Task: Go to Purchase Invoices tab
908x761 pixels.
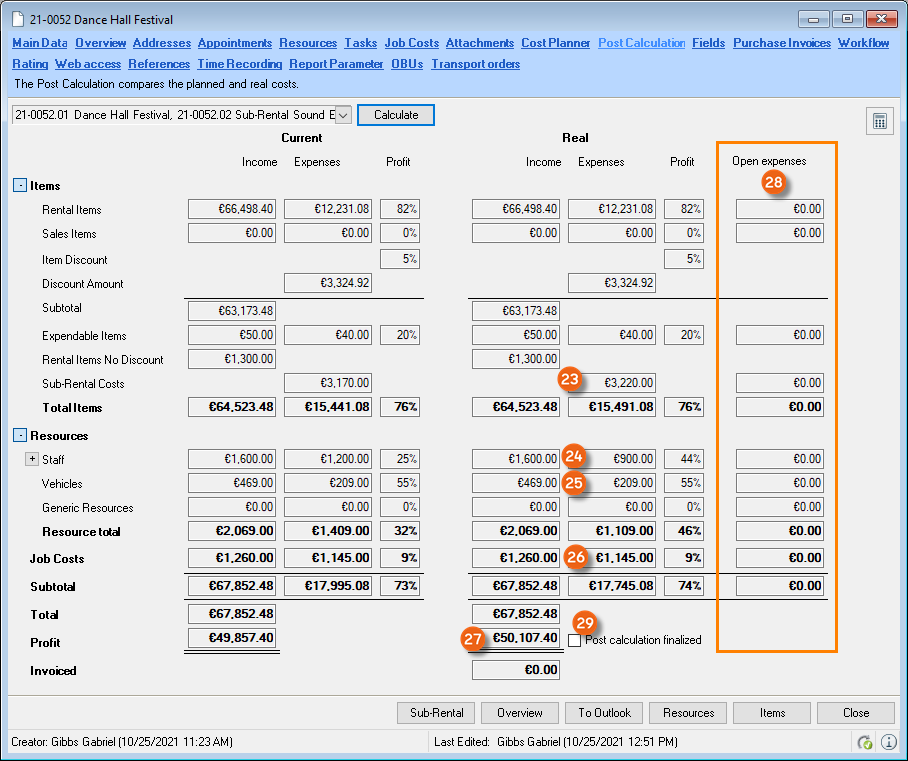Action: pos(781,43)
